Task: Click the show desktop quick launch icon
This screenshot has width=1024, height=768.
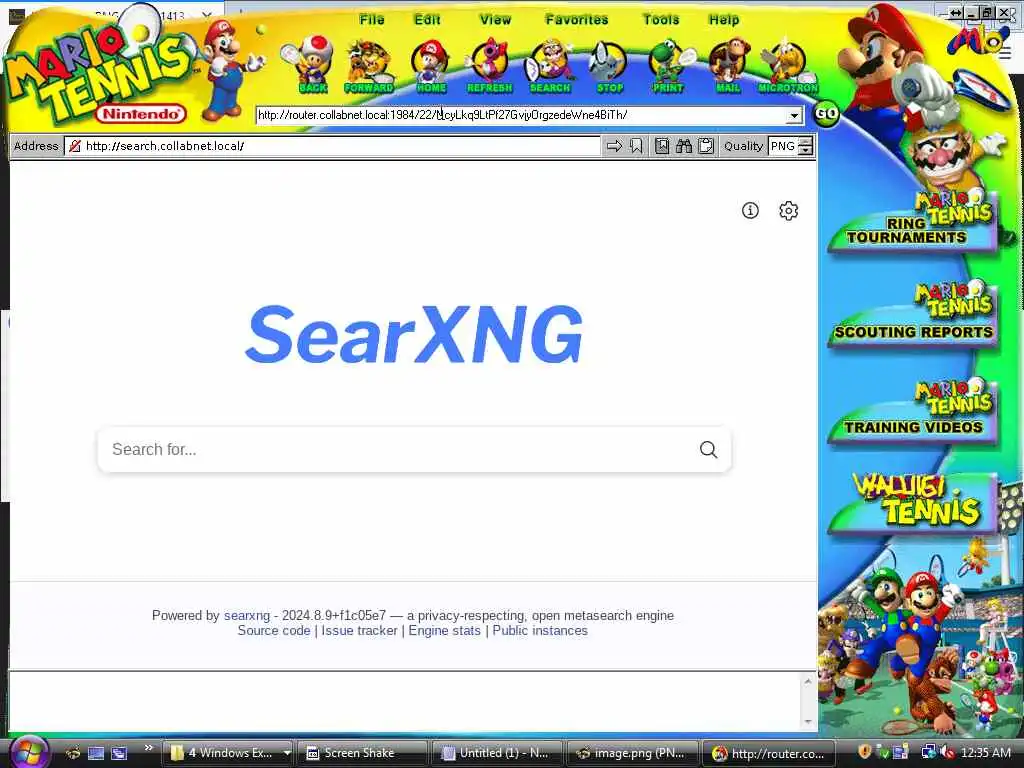Action: tap(96, 753)
